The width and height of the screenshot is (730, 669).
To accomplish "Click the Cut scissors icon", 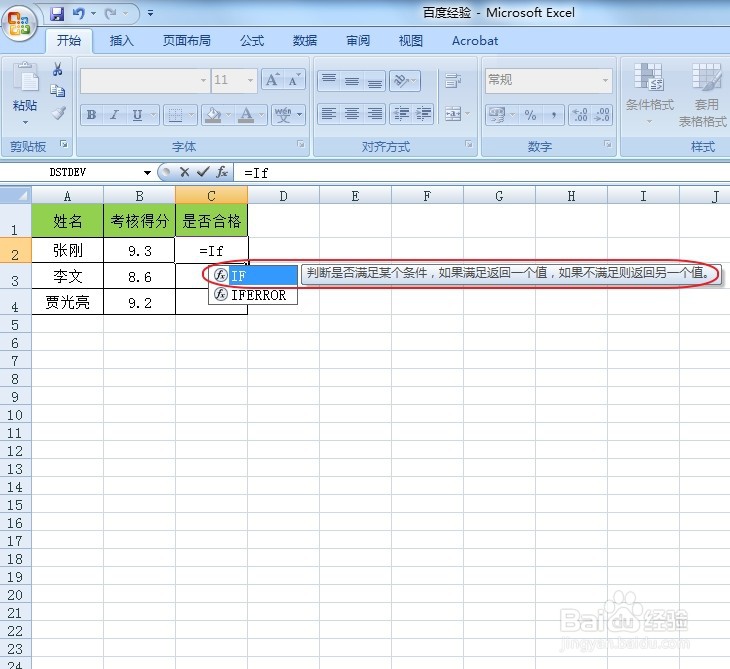I will pos(58,69).
